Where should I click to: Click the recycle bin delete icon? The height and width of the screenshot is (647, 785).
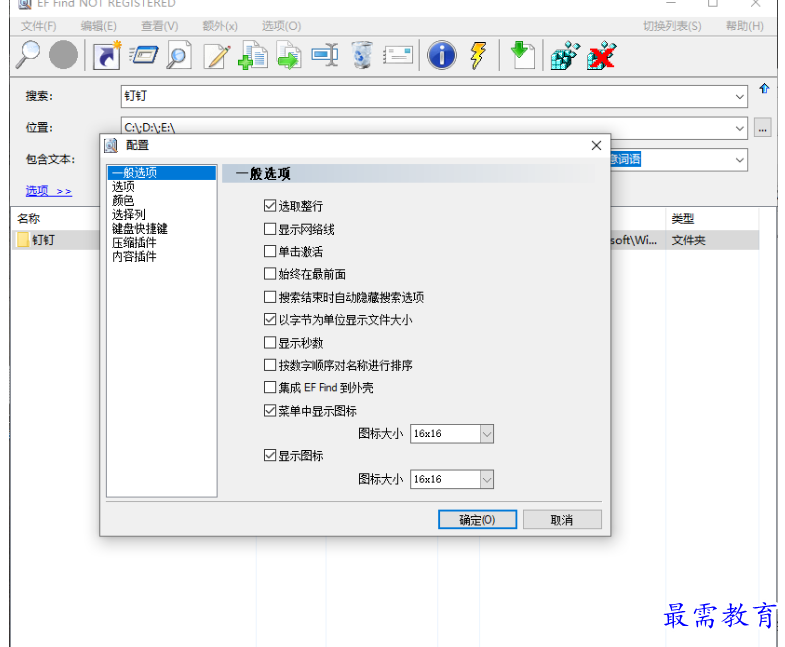362,54
